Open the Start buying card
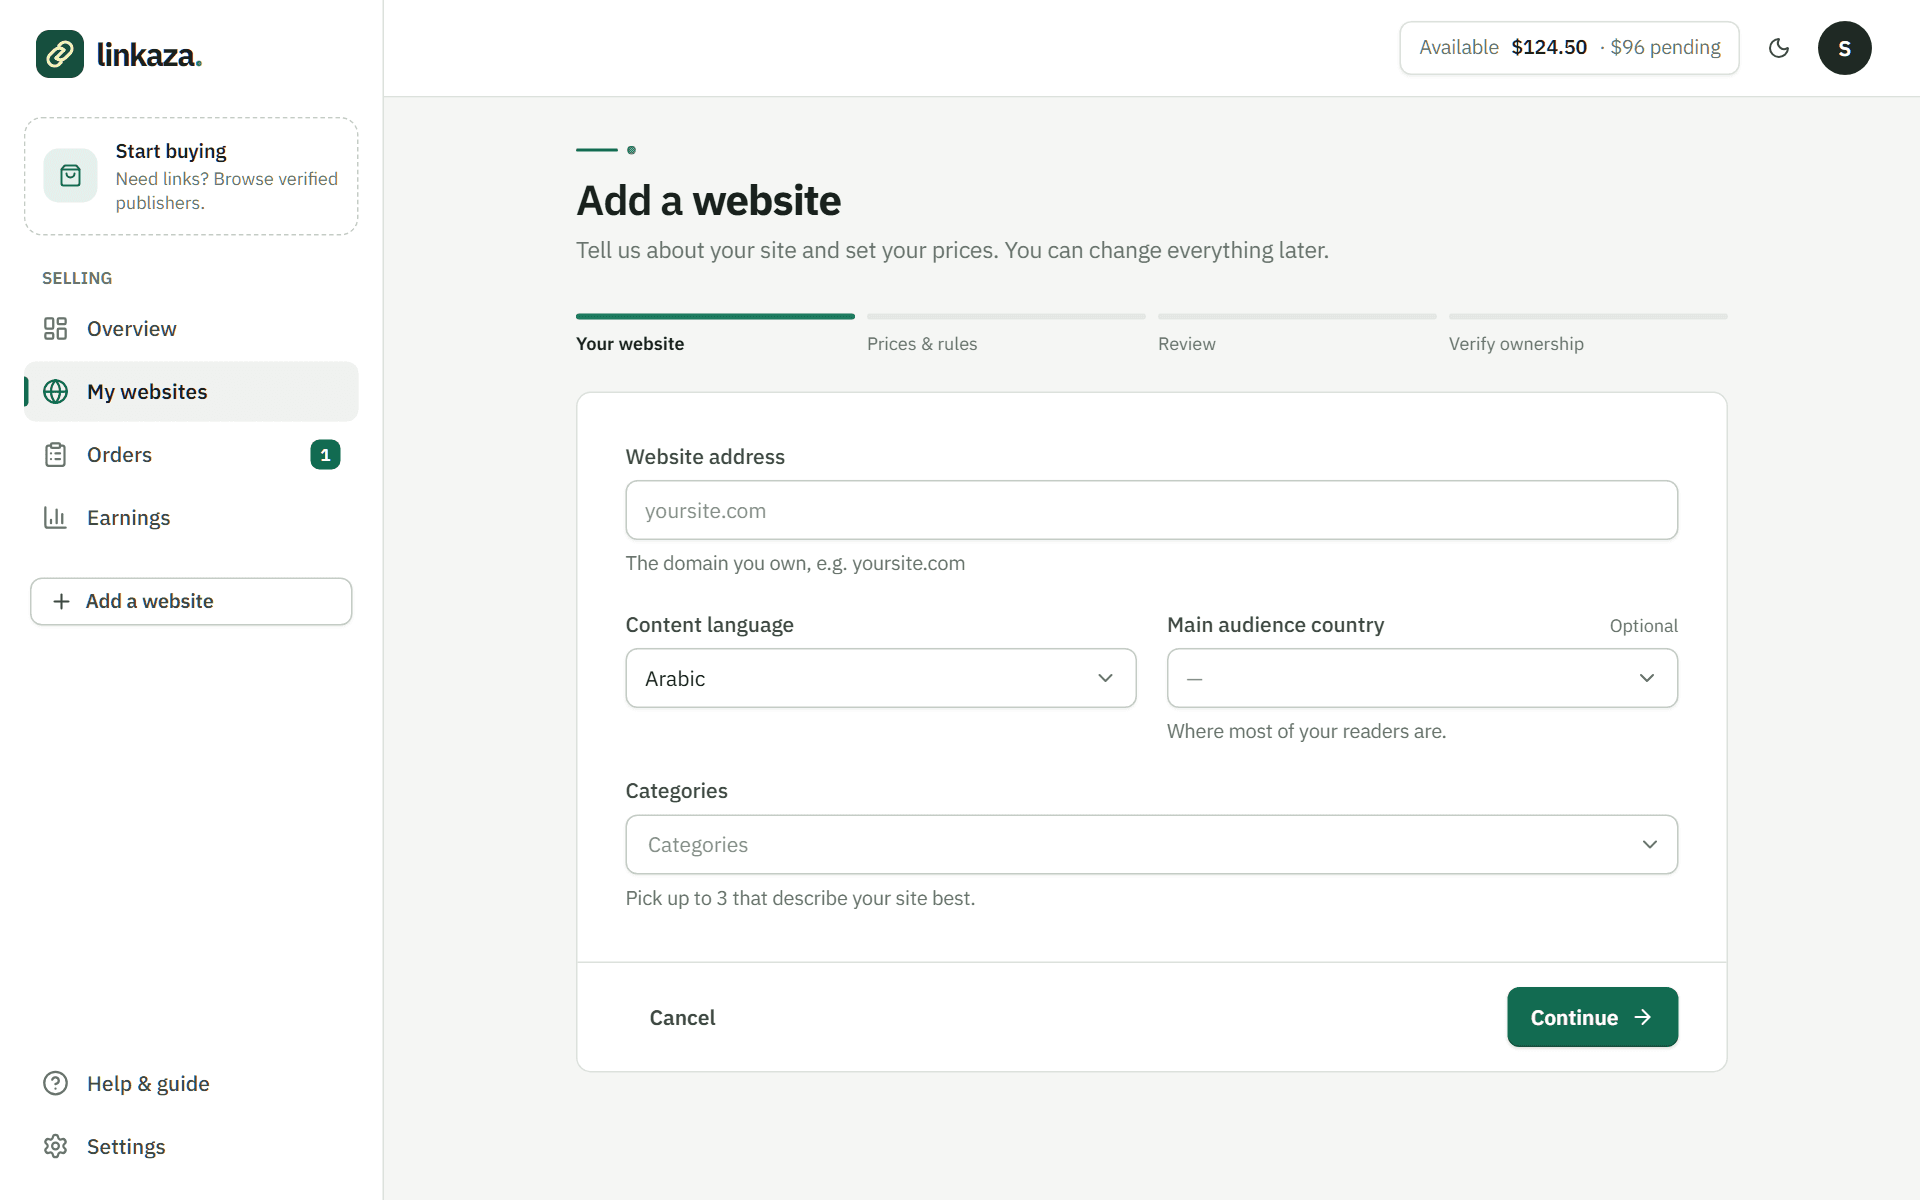This screenshot has width=1920, height=1200. click(191, 176)
